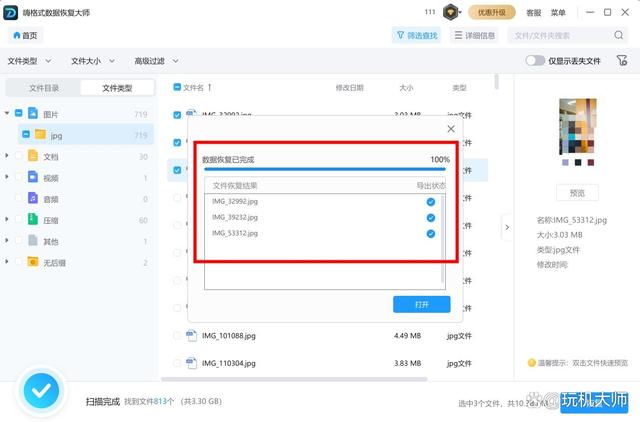Go to the 首页 home button
The width and height of the screenshot is (640, 422).
pos(25,36)
